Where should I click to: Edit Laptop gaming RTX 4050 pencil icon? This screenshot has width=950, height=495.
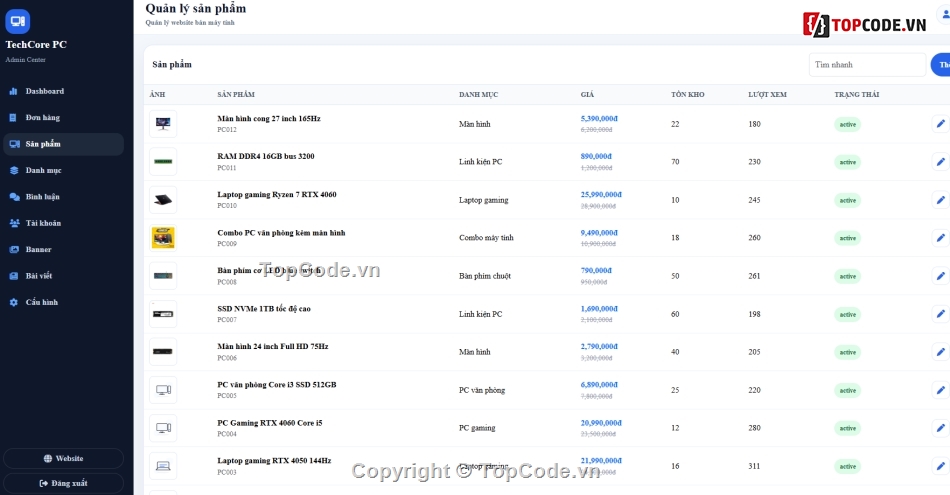coord(940,466)
